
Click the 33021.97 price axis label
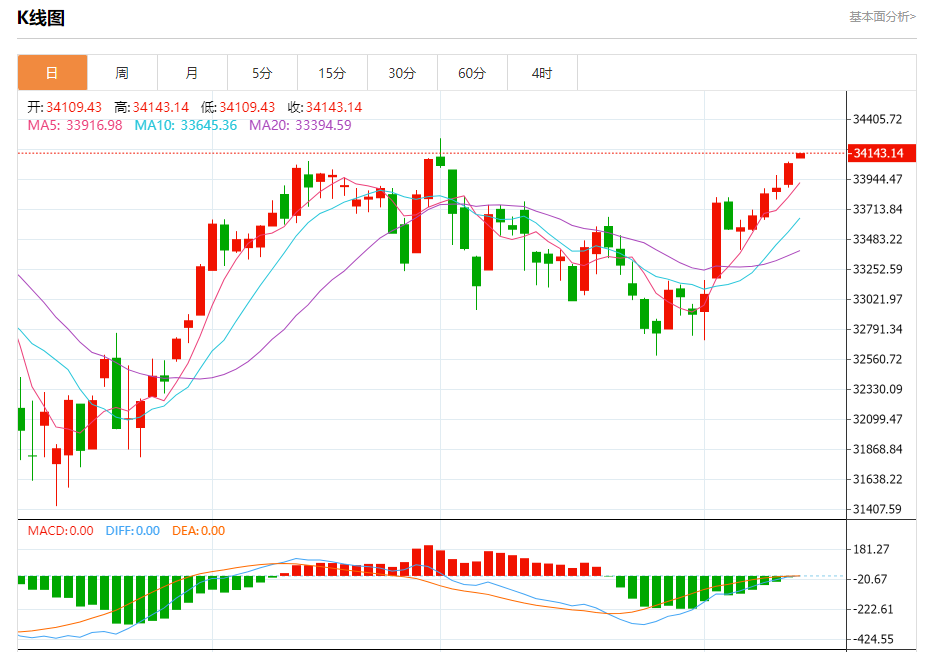(x=878, y=299)
